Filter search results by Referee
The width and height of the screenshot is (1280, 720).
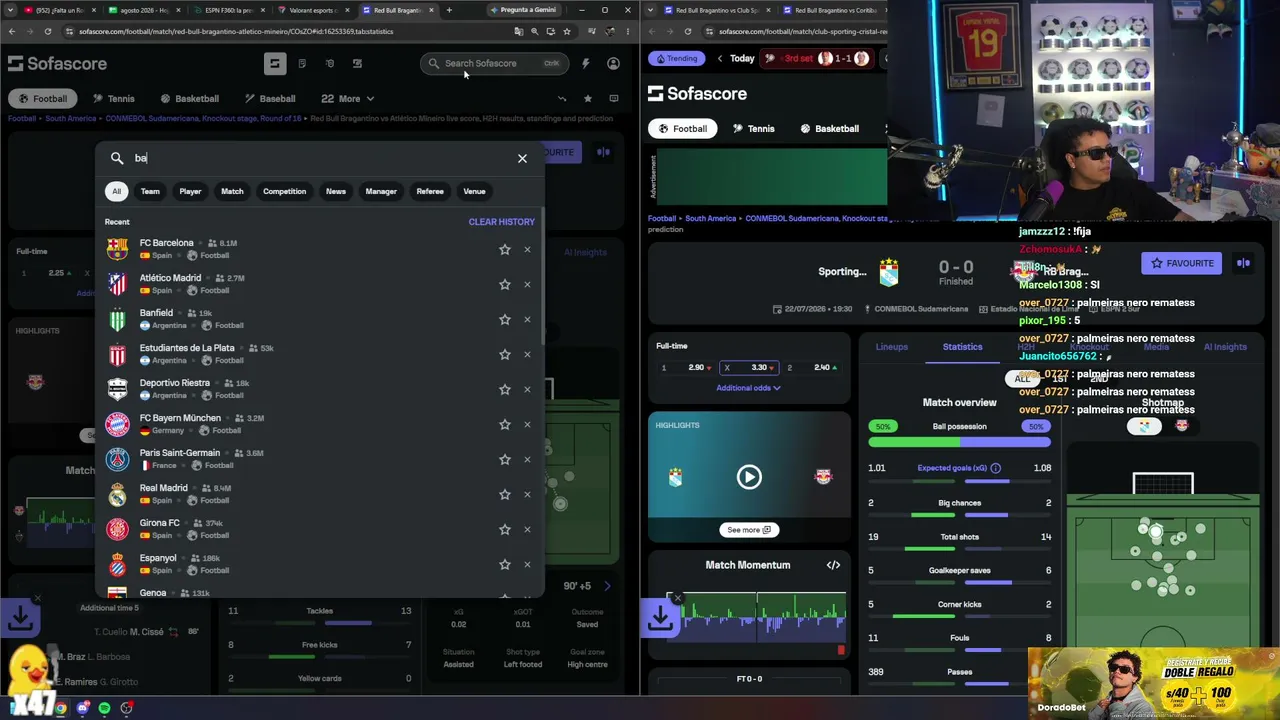(430, 191)
